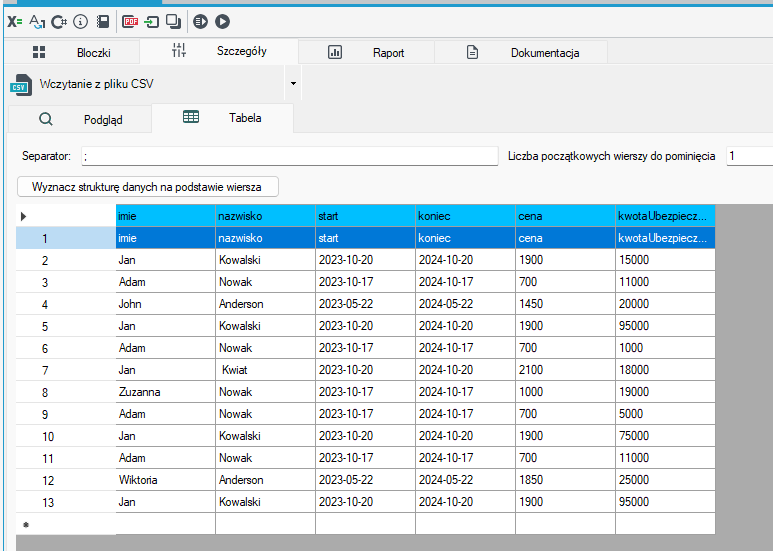Click the 'Wiktoria' cell in row 12
773x551 pixels.
point(166,480)
